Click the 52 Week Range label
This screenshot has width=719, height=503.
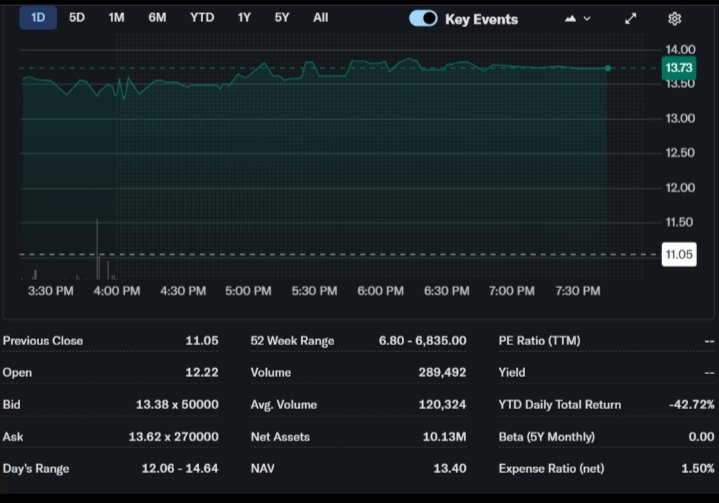pos(292,340)
